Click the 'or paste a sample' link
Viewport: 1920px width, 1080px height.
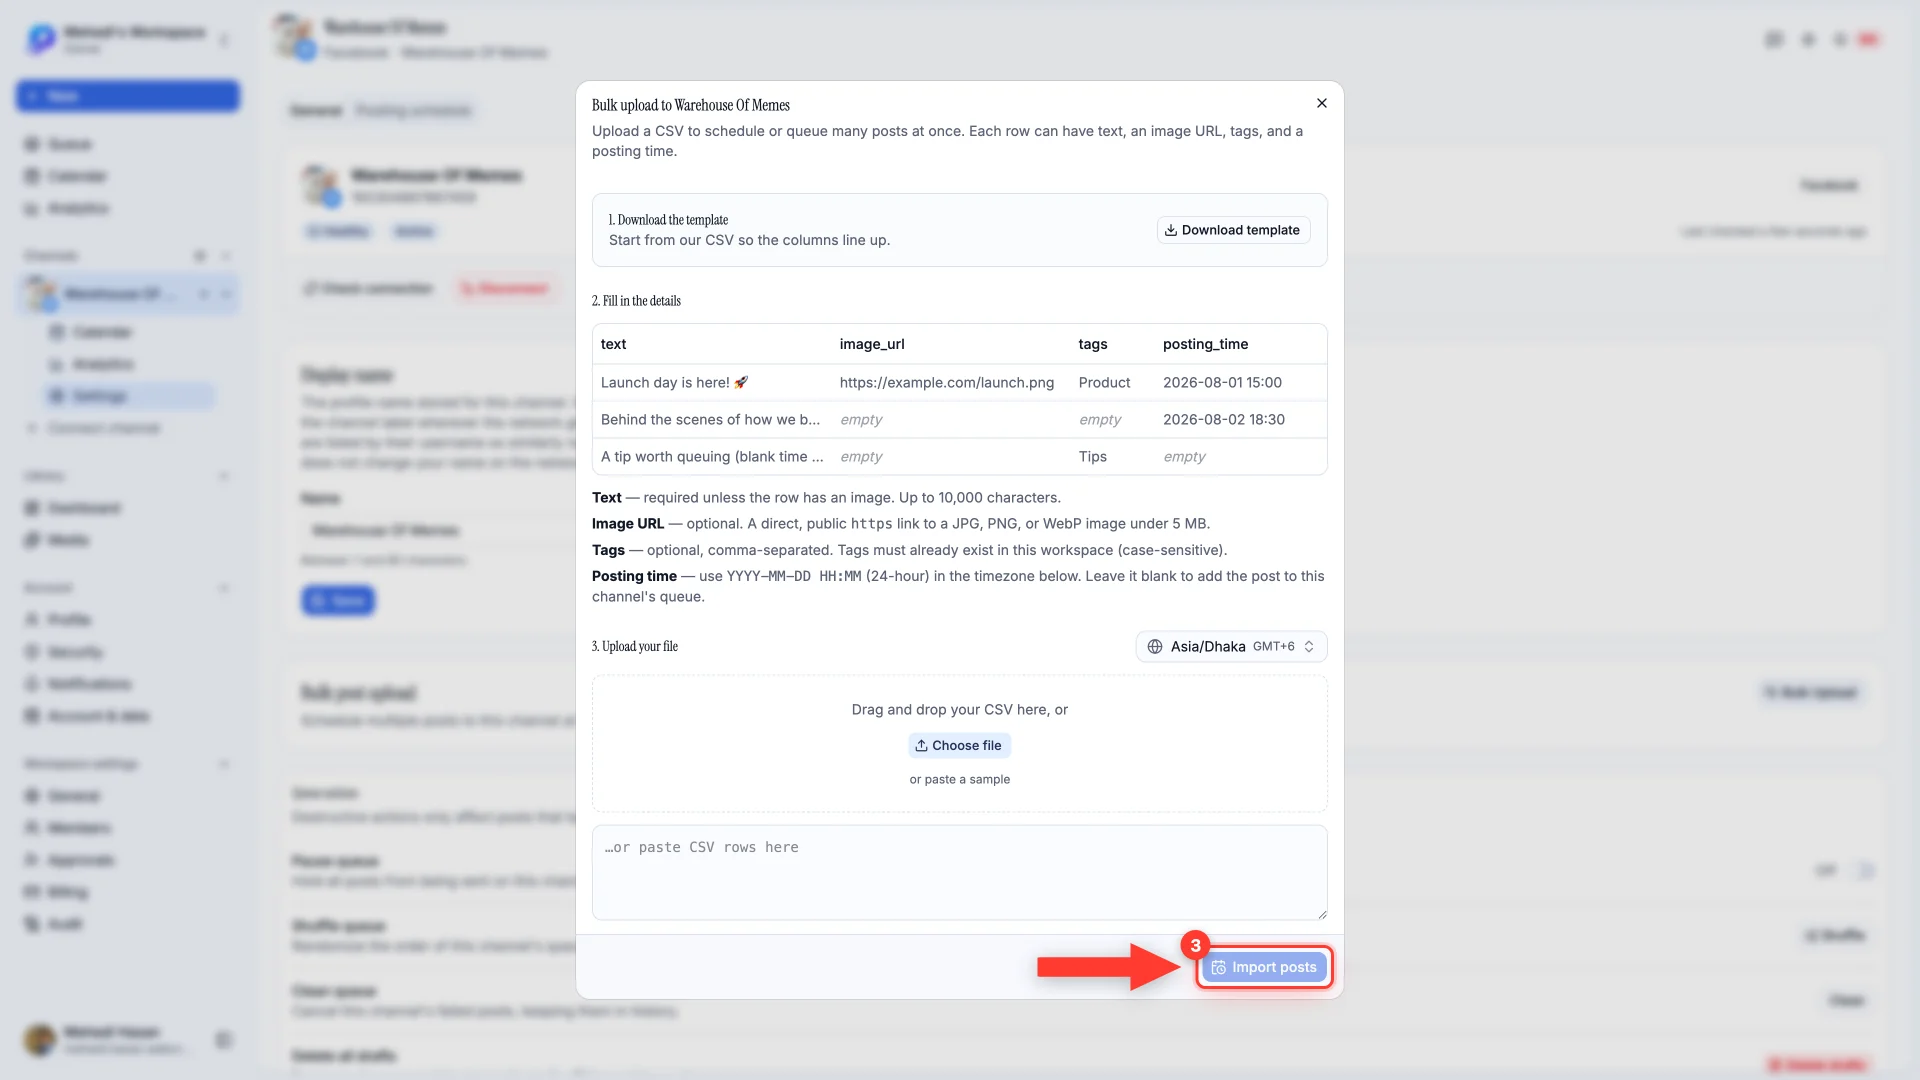[x=959, y=779]
